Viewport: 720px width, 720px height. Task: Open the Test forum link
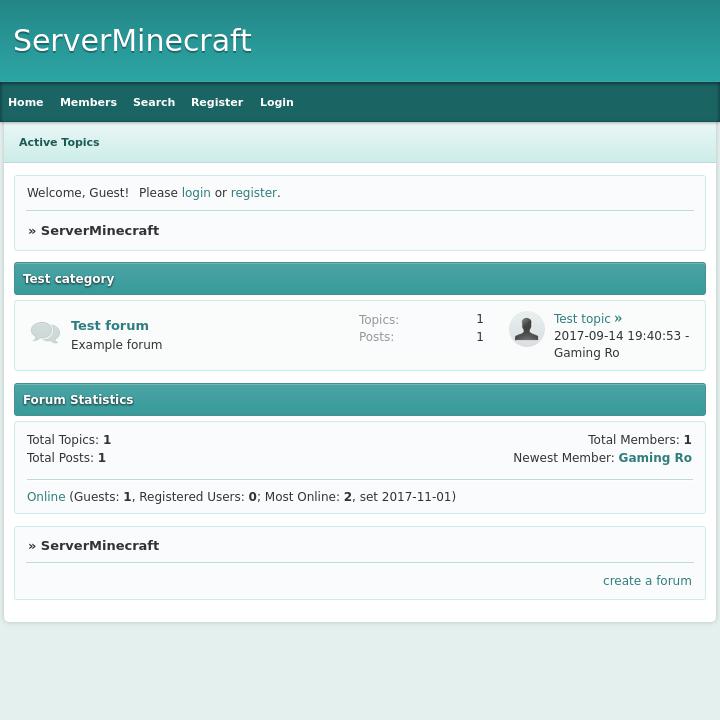[110, 325]
